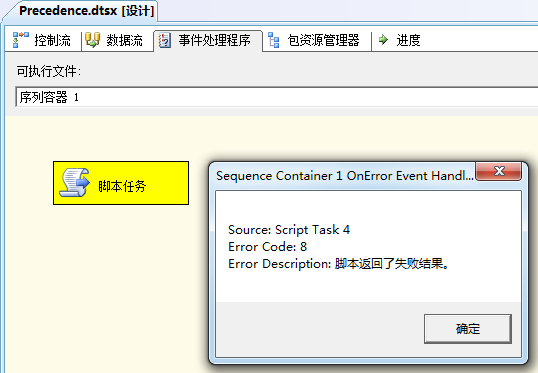Click the dialog title Sequence Container 1 OnError
538x373 pixels.
tap(345, 176)
